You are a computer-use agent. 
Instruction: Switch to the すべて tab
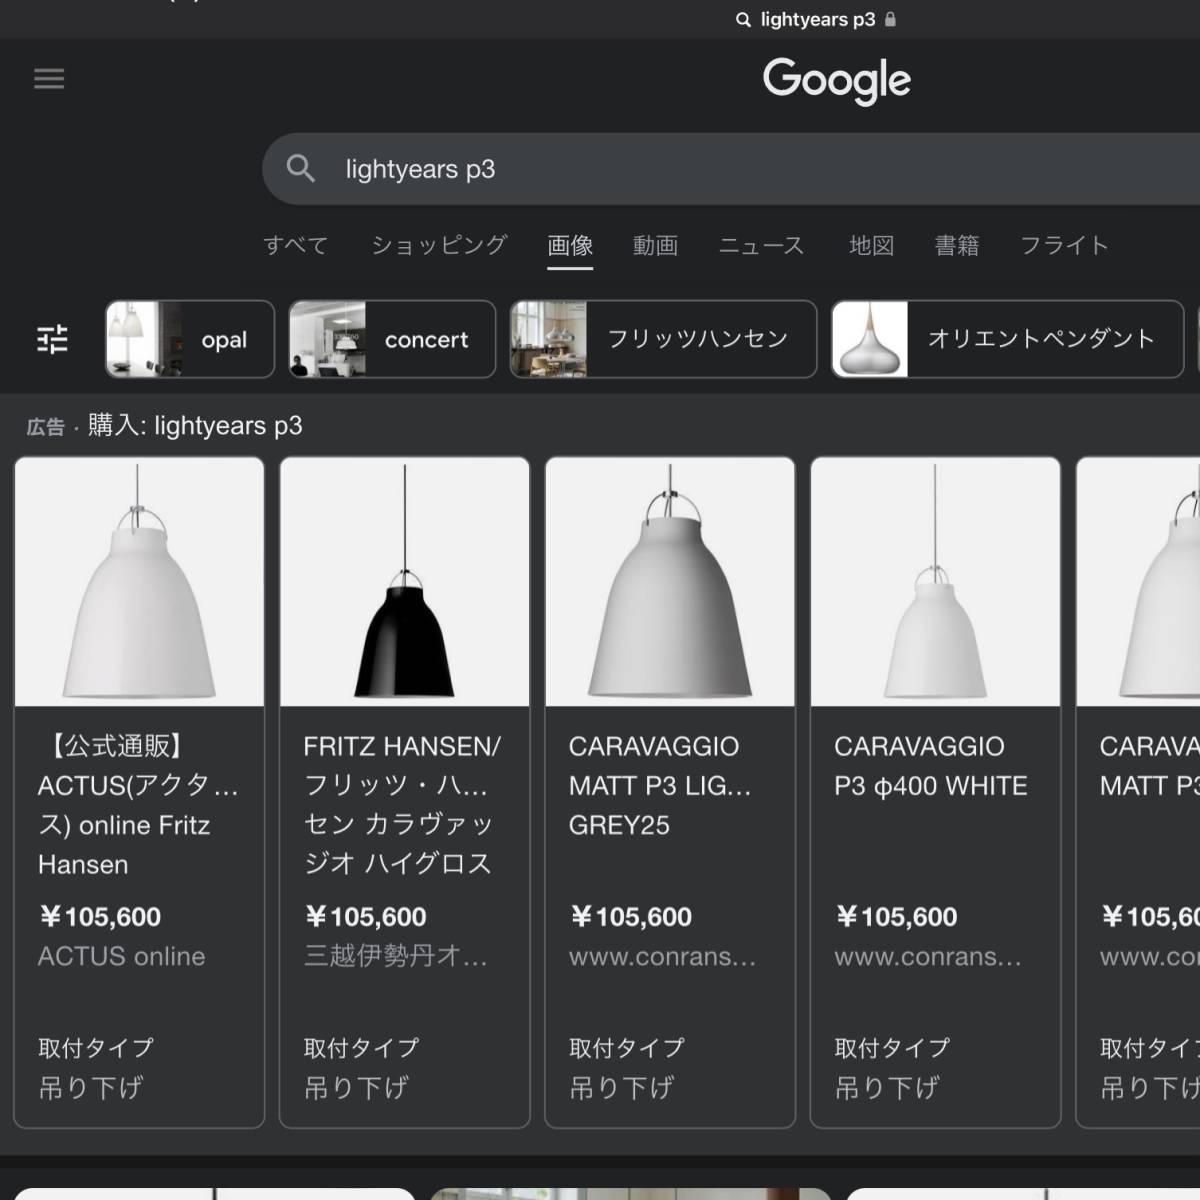tap(296, 245)
